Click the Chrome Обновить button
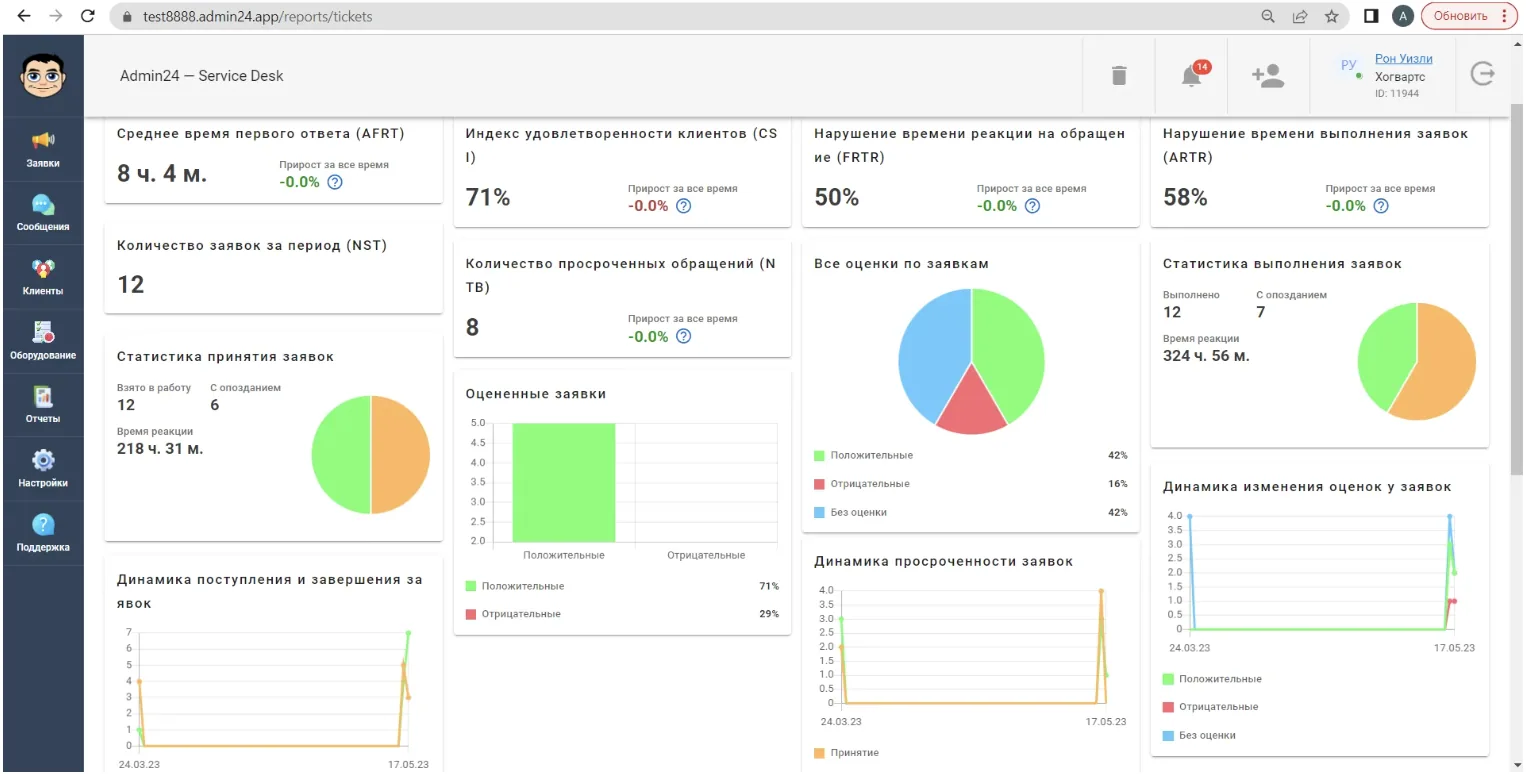 click(x=1469, y=16)
